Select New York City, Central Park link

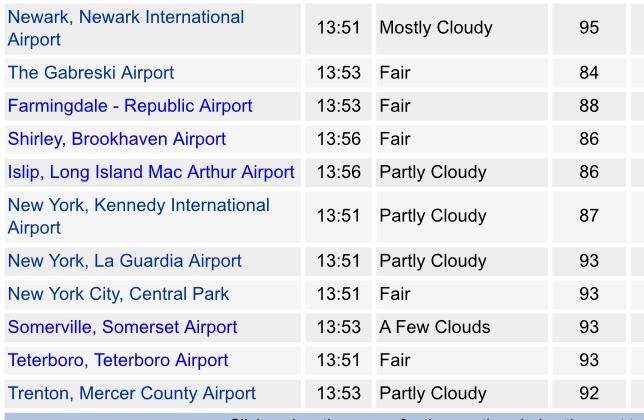118,294
